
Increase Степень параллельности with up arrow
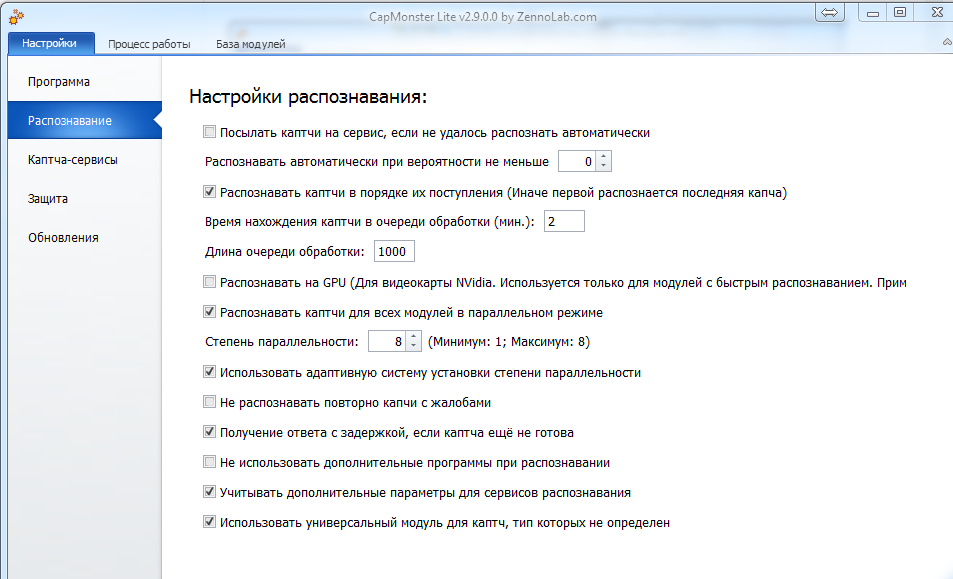413,337
